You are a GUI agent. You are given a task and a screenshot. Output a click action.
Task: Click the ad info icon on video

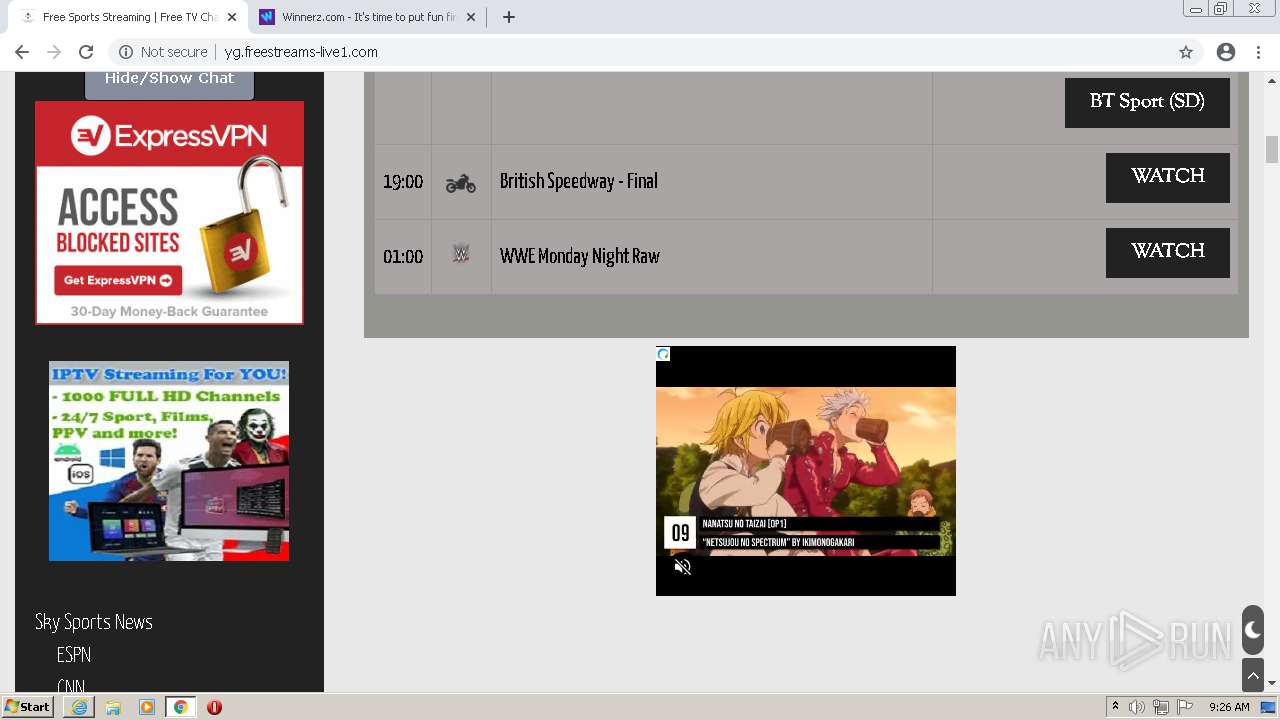(x=663, y=354)
